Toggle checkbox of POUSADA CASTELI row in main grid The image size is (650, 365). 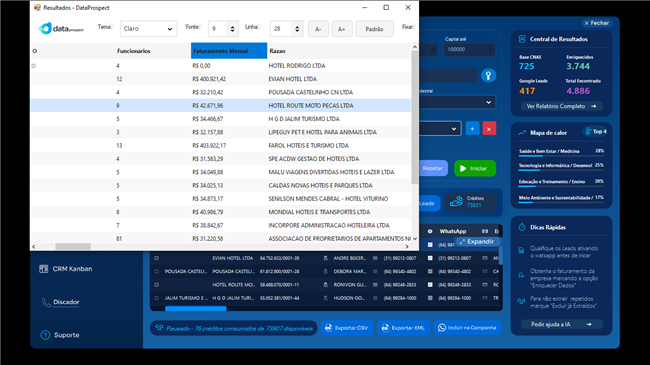click(x=156, y=271)
